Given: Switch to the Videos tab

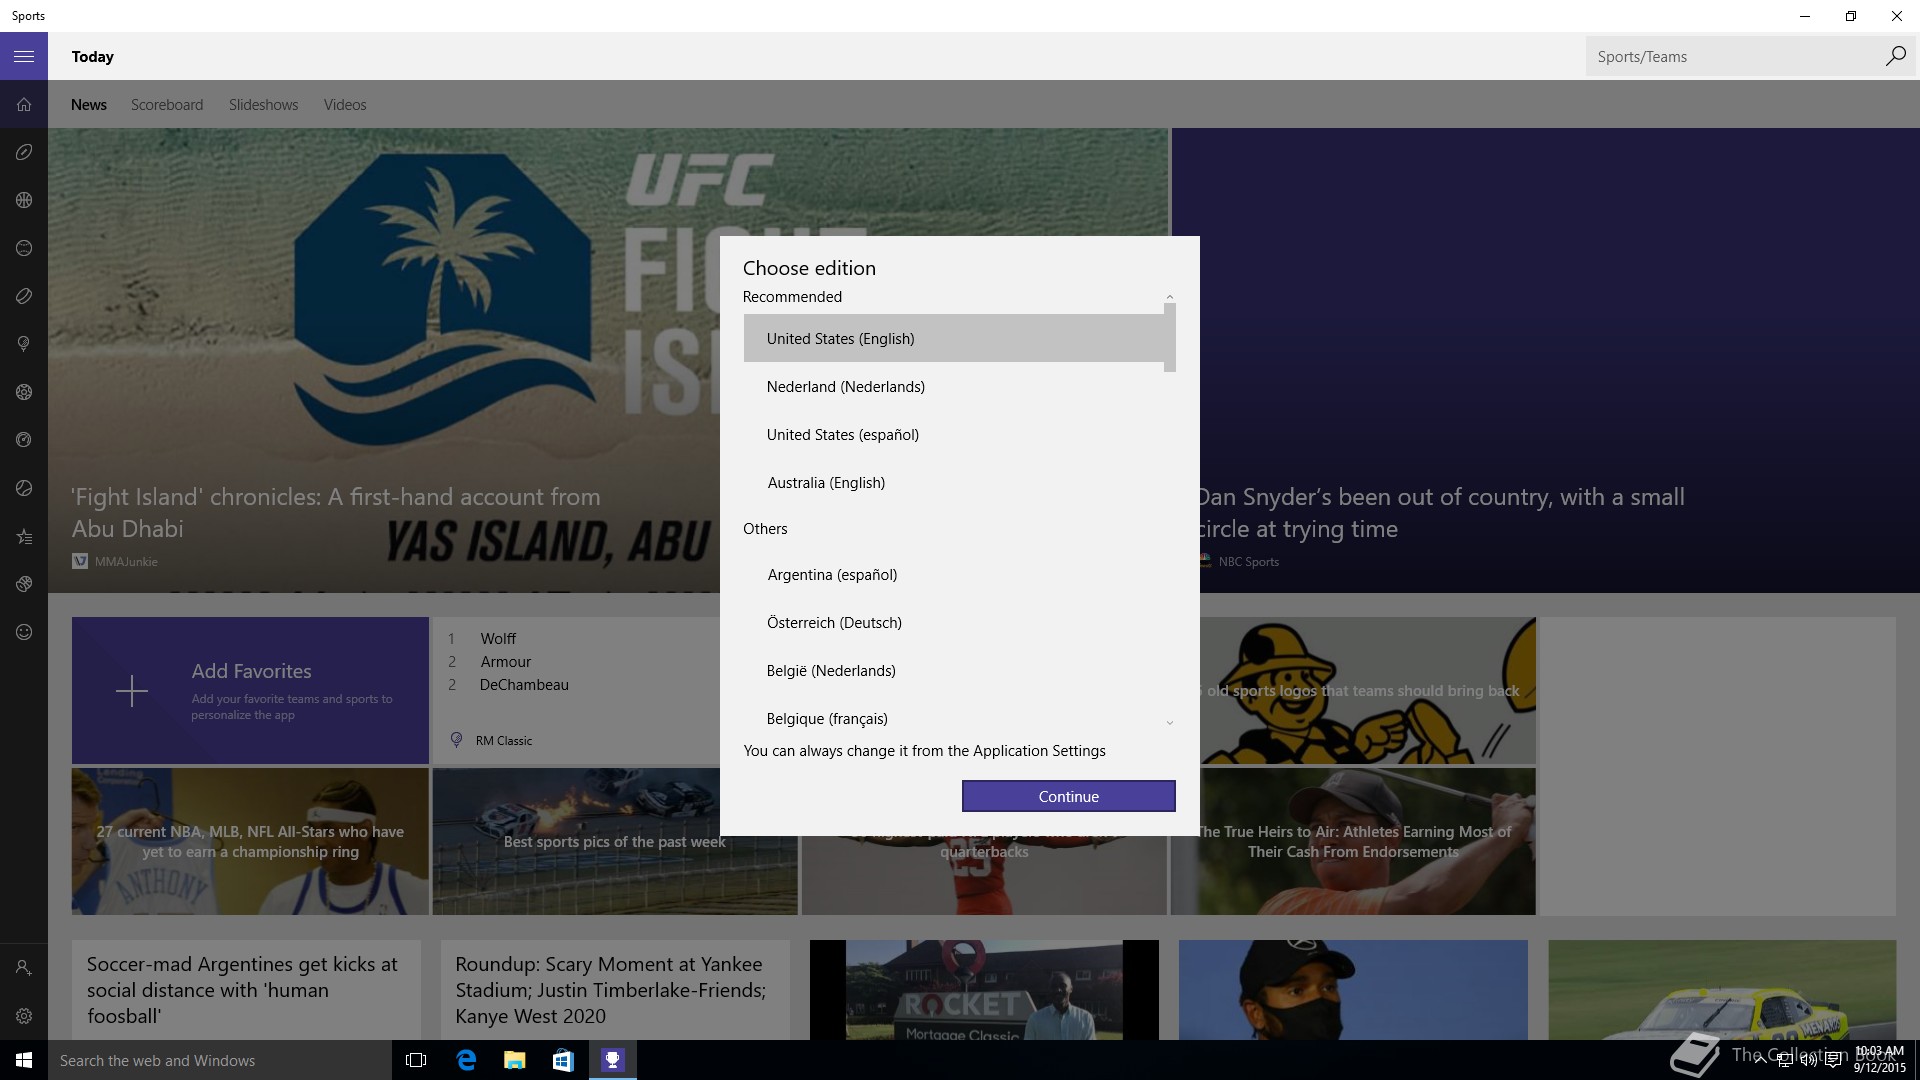Looking at the screenshot, I should click(345, 105).
